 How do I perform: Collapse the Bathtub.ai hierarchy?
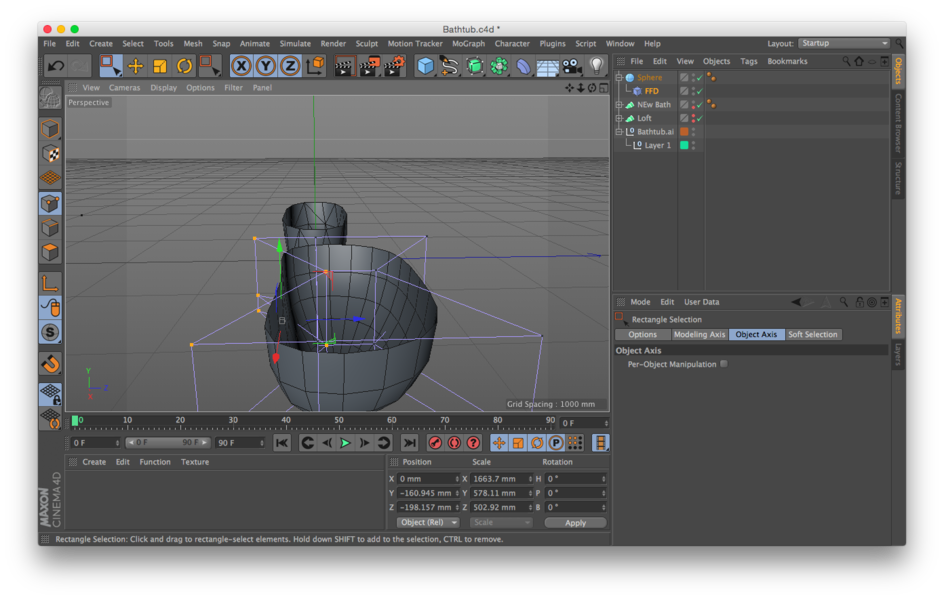pos(619,131)
